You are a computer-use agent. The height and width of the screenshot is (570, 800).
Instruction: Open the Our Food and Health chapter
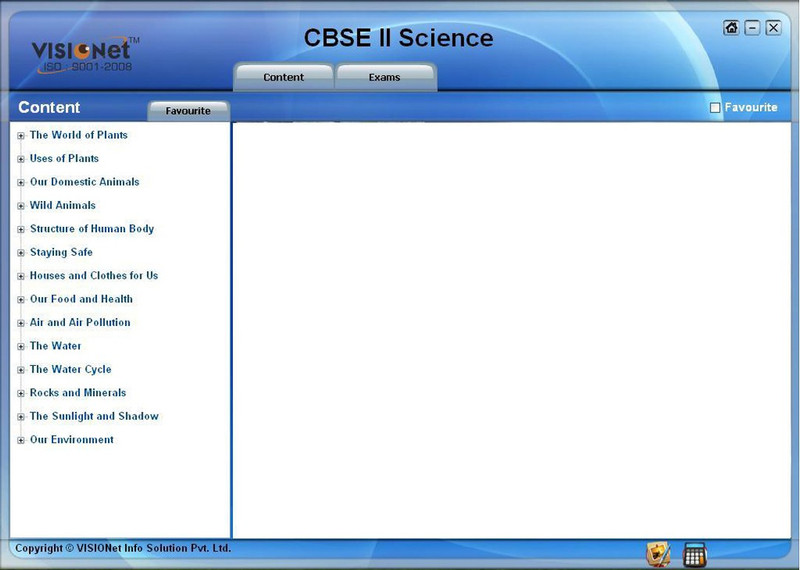click(81, 299)
